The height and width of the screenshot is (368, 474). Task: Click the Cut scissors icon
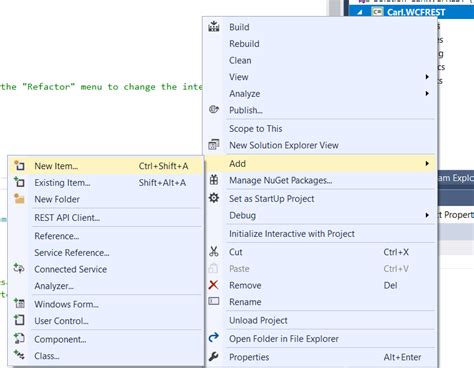coord(214,251)
